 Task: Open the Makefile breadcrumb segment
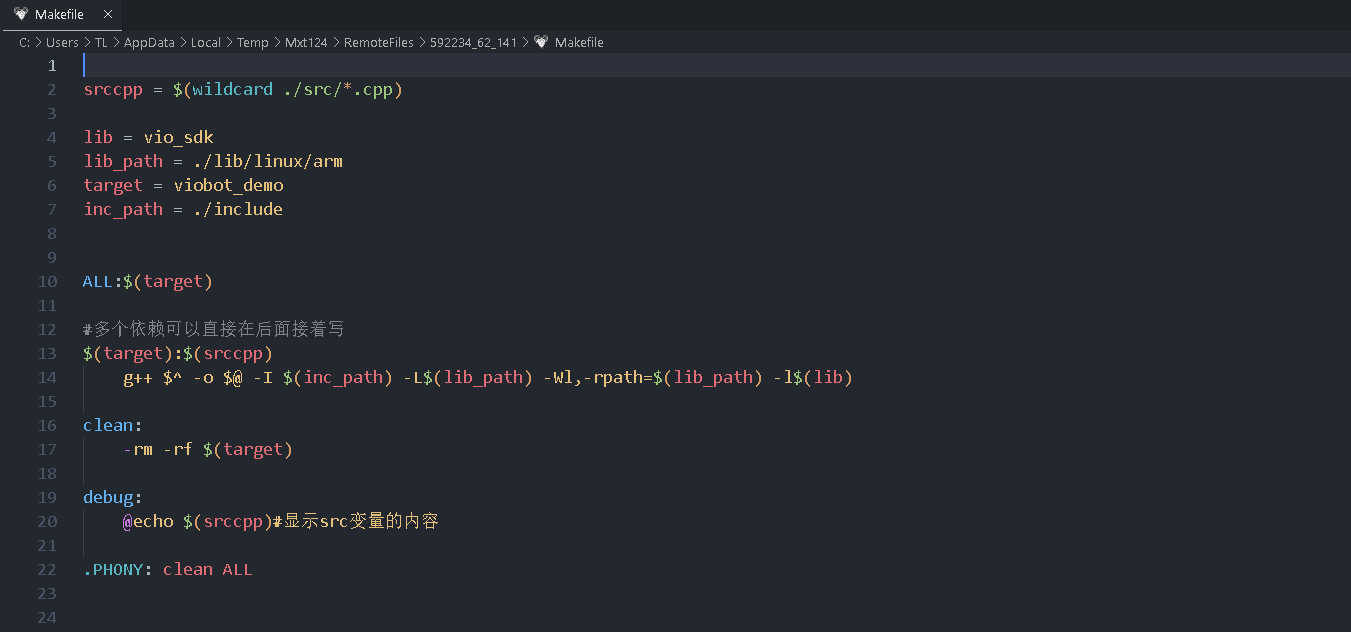[x=579, y=43]
